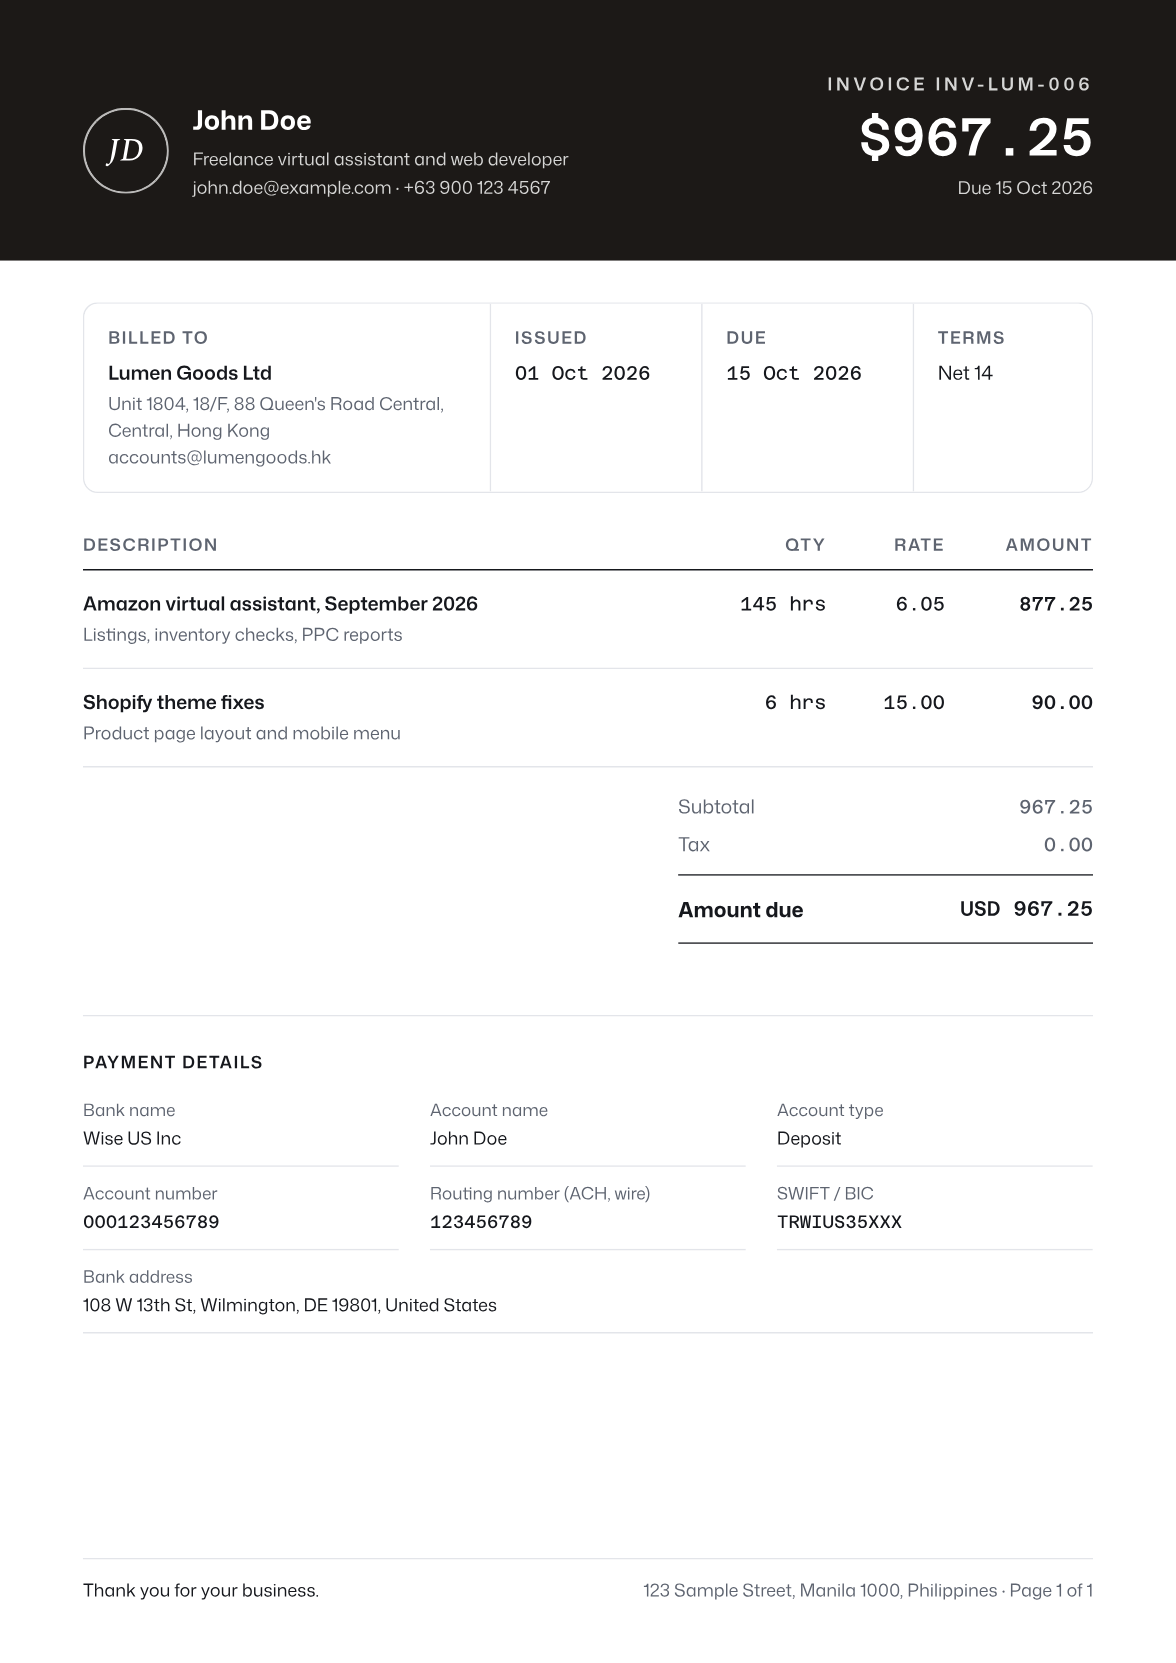Click the rate 6.05
The image size is (1176, 1663).
click(920, 604)
